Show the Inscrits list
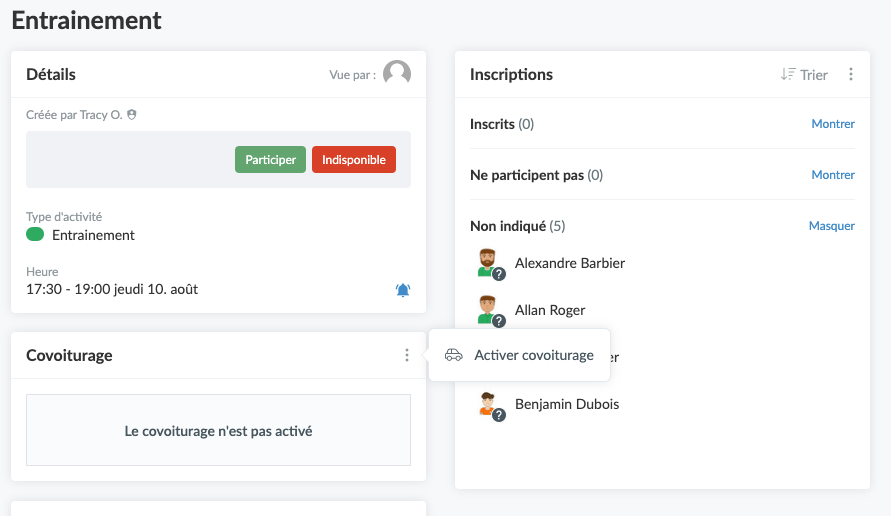The image size is (891, 516). coord(832,124)
